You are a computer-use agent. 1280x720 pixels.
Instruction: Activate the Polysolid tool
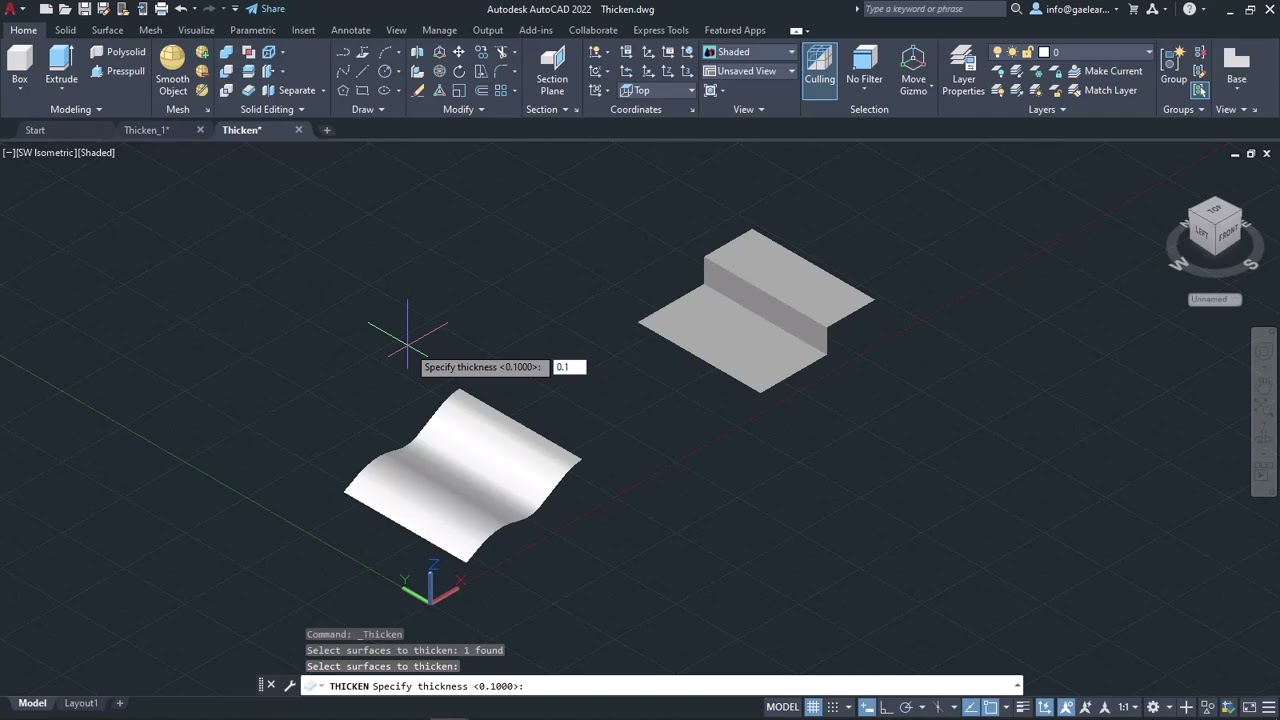(118, 52)
